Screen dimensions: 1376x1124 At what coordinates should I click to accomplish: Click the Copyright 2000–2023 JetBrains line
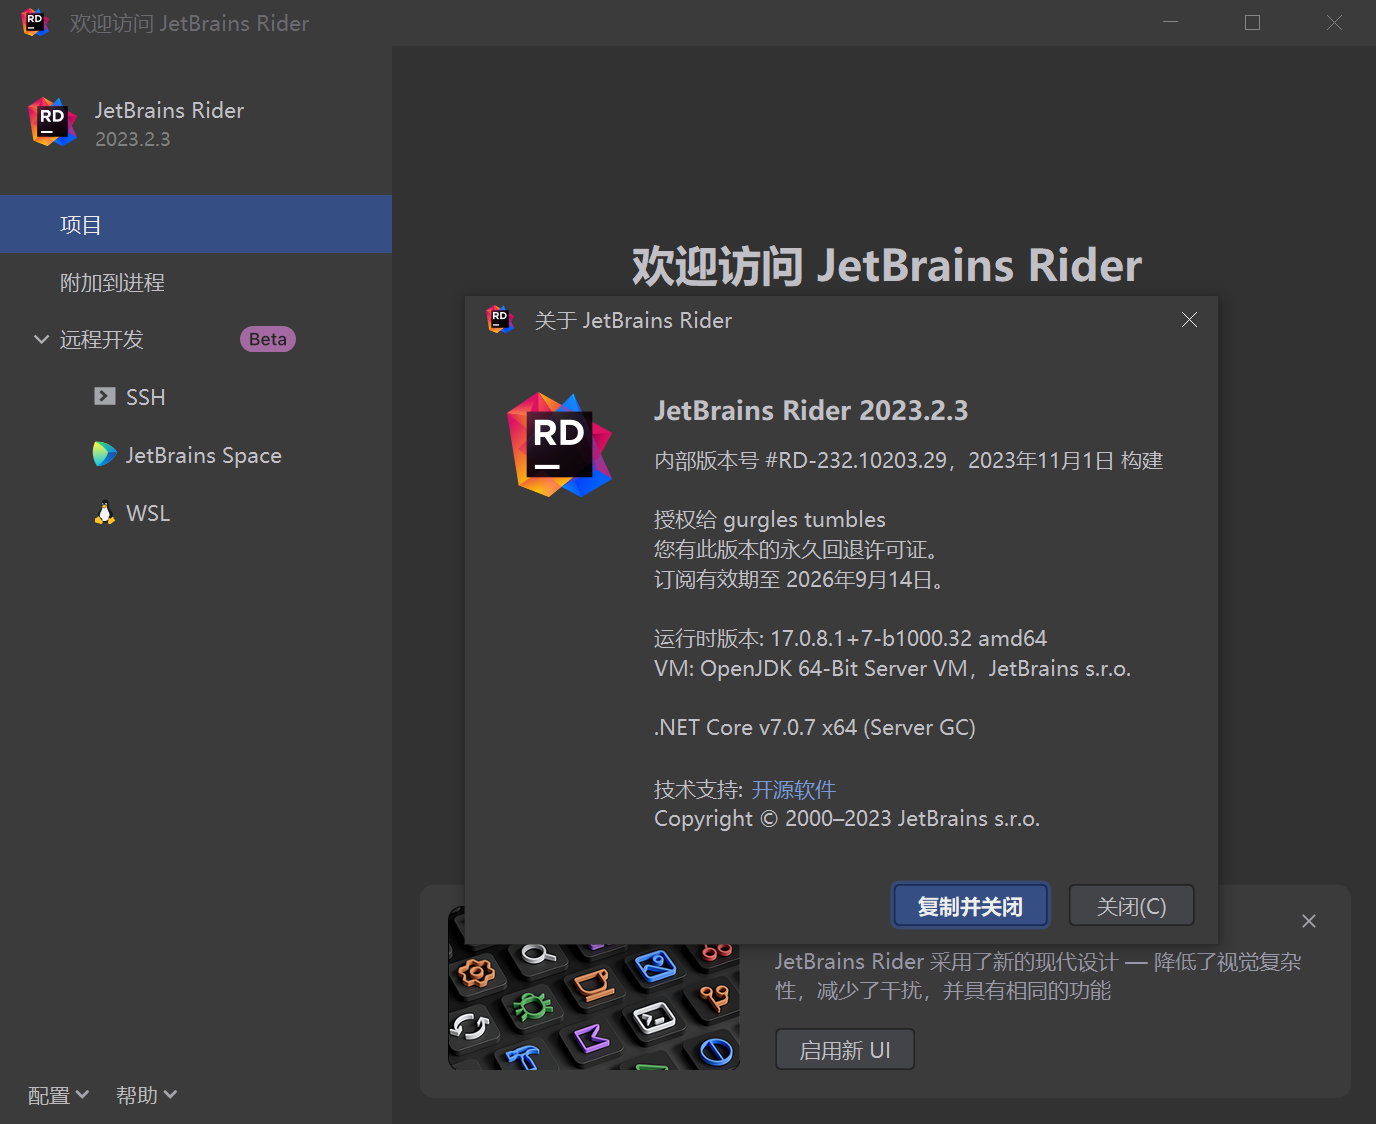coord(847,818)
